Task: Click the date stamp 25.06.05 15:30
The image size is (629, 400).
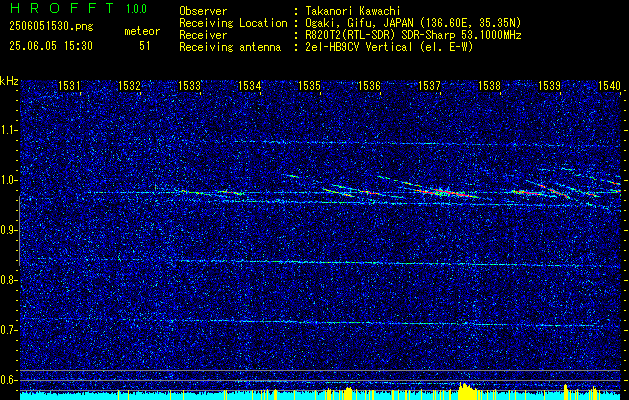Action: click(51, 46)
